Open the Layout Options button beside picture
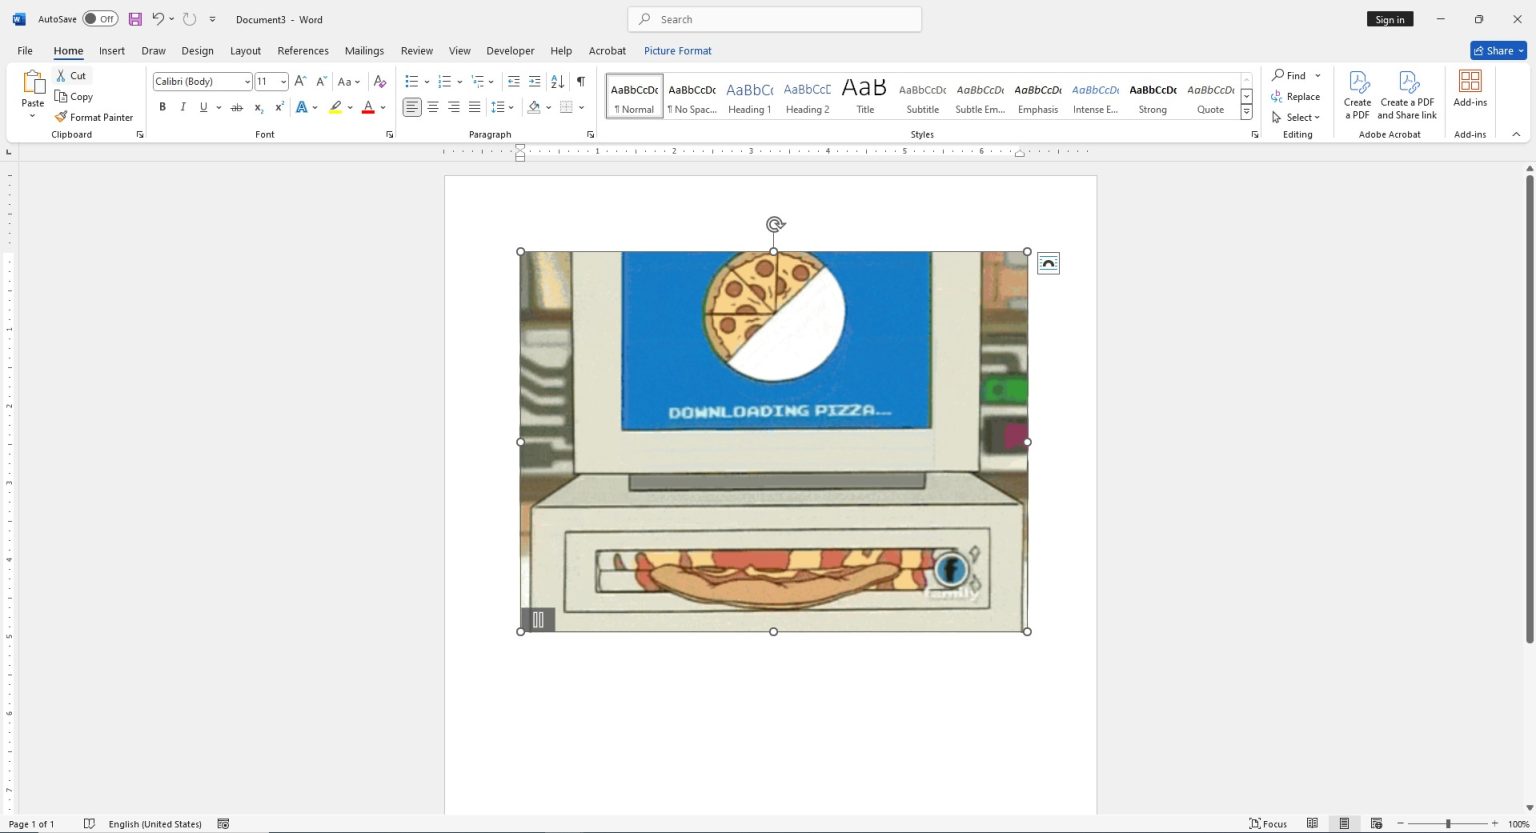This screenshot has height=833, width=1536. [x=1048, y=263]
